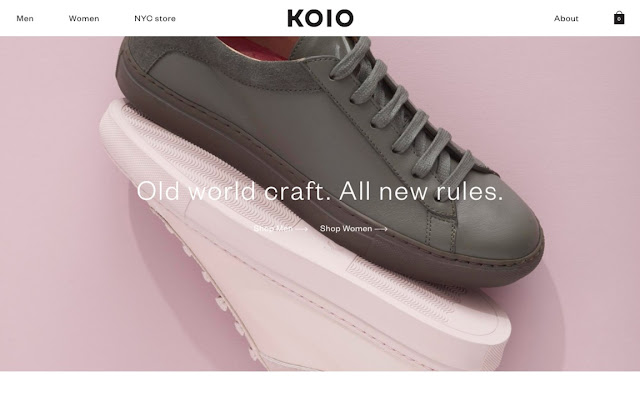The height and width of the screenshot is (396, 640).
Task: Visit the About page
Action: click(566, 18)
